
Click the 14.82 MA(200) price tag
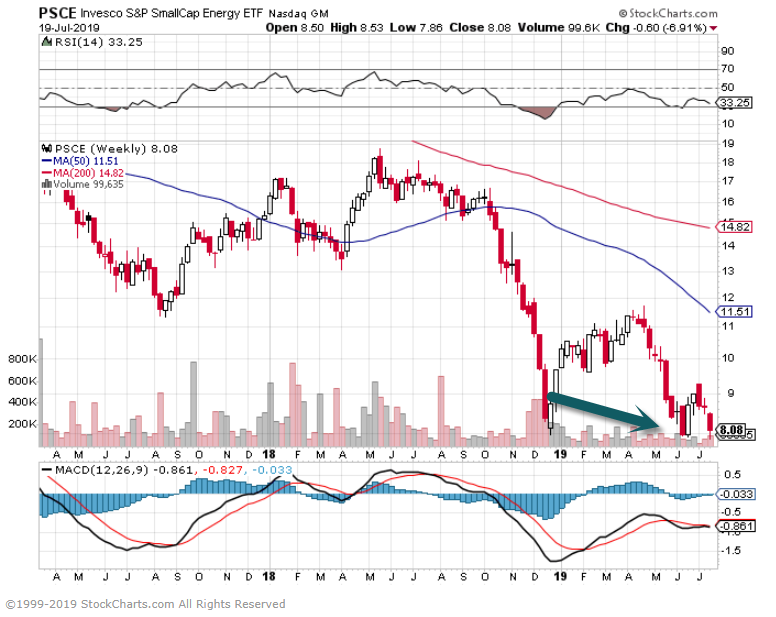(x=735, y=227)
